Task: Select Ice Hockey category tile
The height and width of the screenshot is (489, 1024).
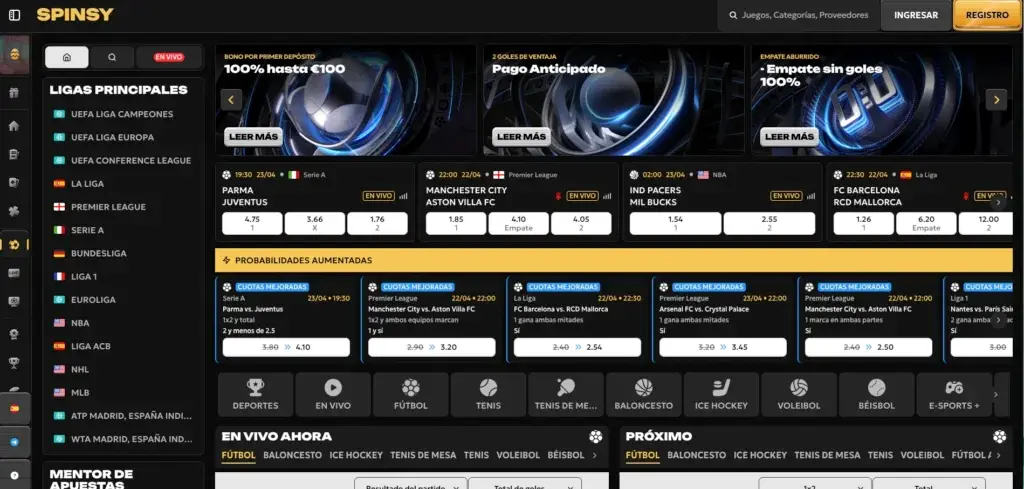Action: click(722, 394)
